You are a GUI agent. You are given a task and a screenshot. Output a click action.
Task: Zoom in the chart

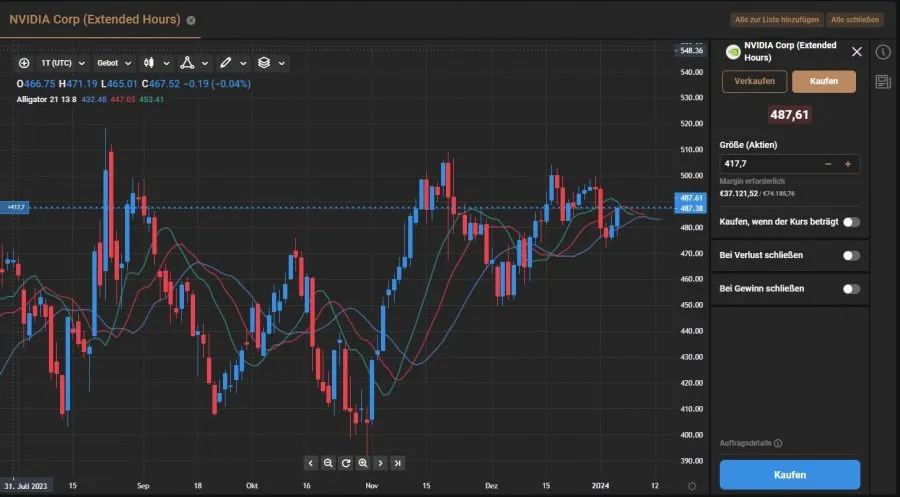[x=363, y=463]
